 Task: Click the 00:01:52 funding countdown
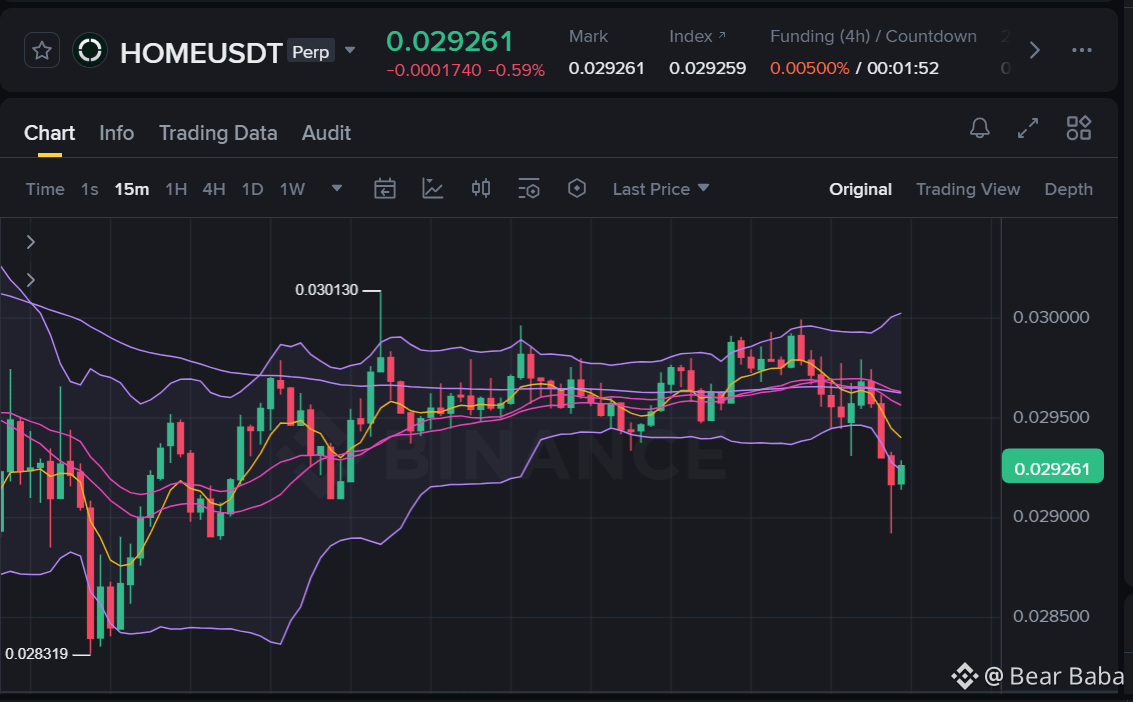click(x=902, y=68)
